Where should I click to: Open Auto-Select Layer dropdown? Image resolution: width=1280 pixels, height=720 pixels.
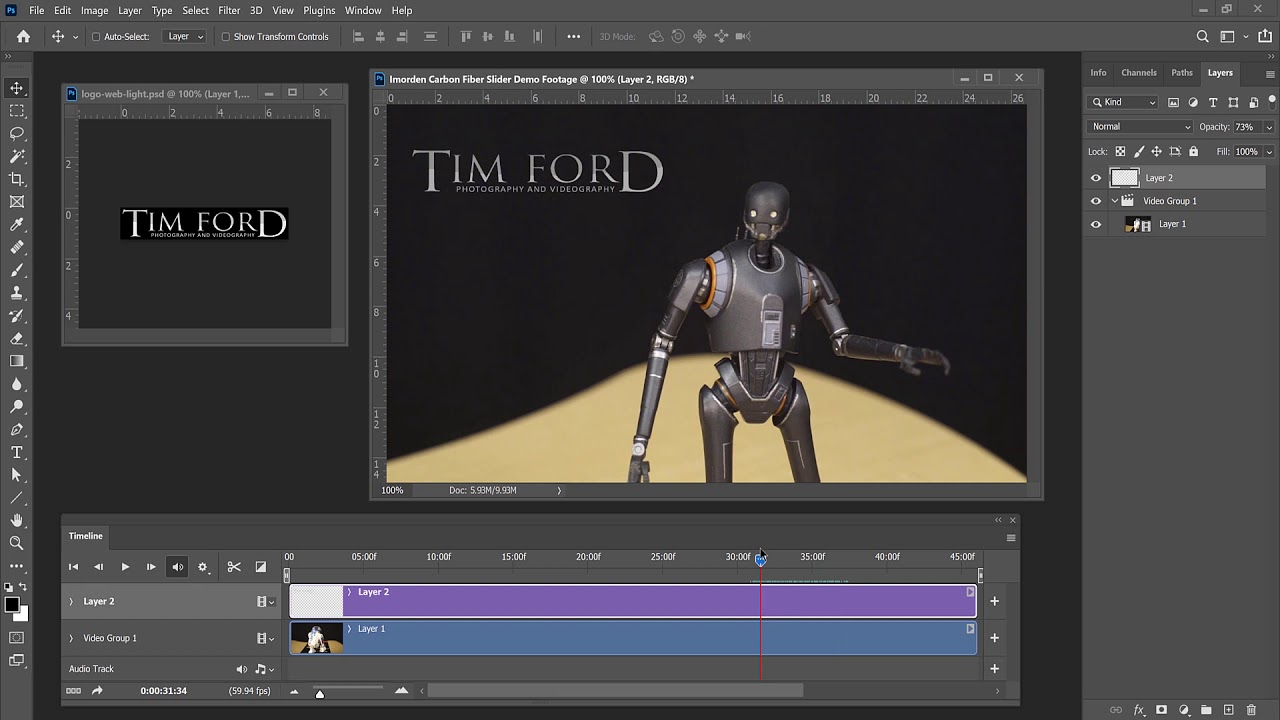[x=185, y=37]
